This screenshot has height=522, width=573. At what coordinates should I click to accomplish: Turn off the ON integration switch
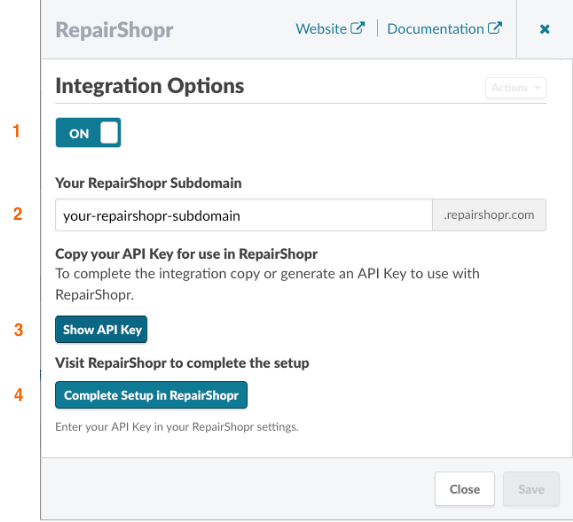click(x=88, y=133)
